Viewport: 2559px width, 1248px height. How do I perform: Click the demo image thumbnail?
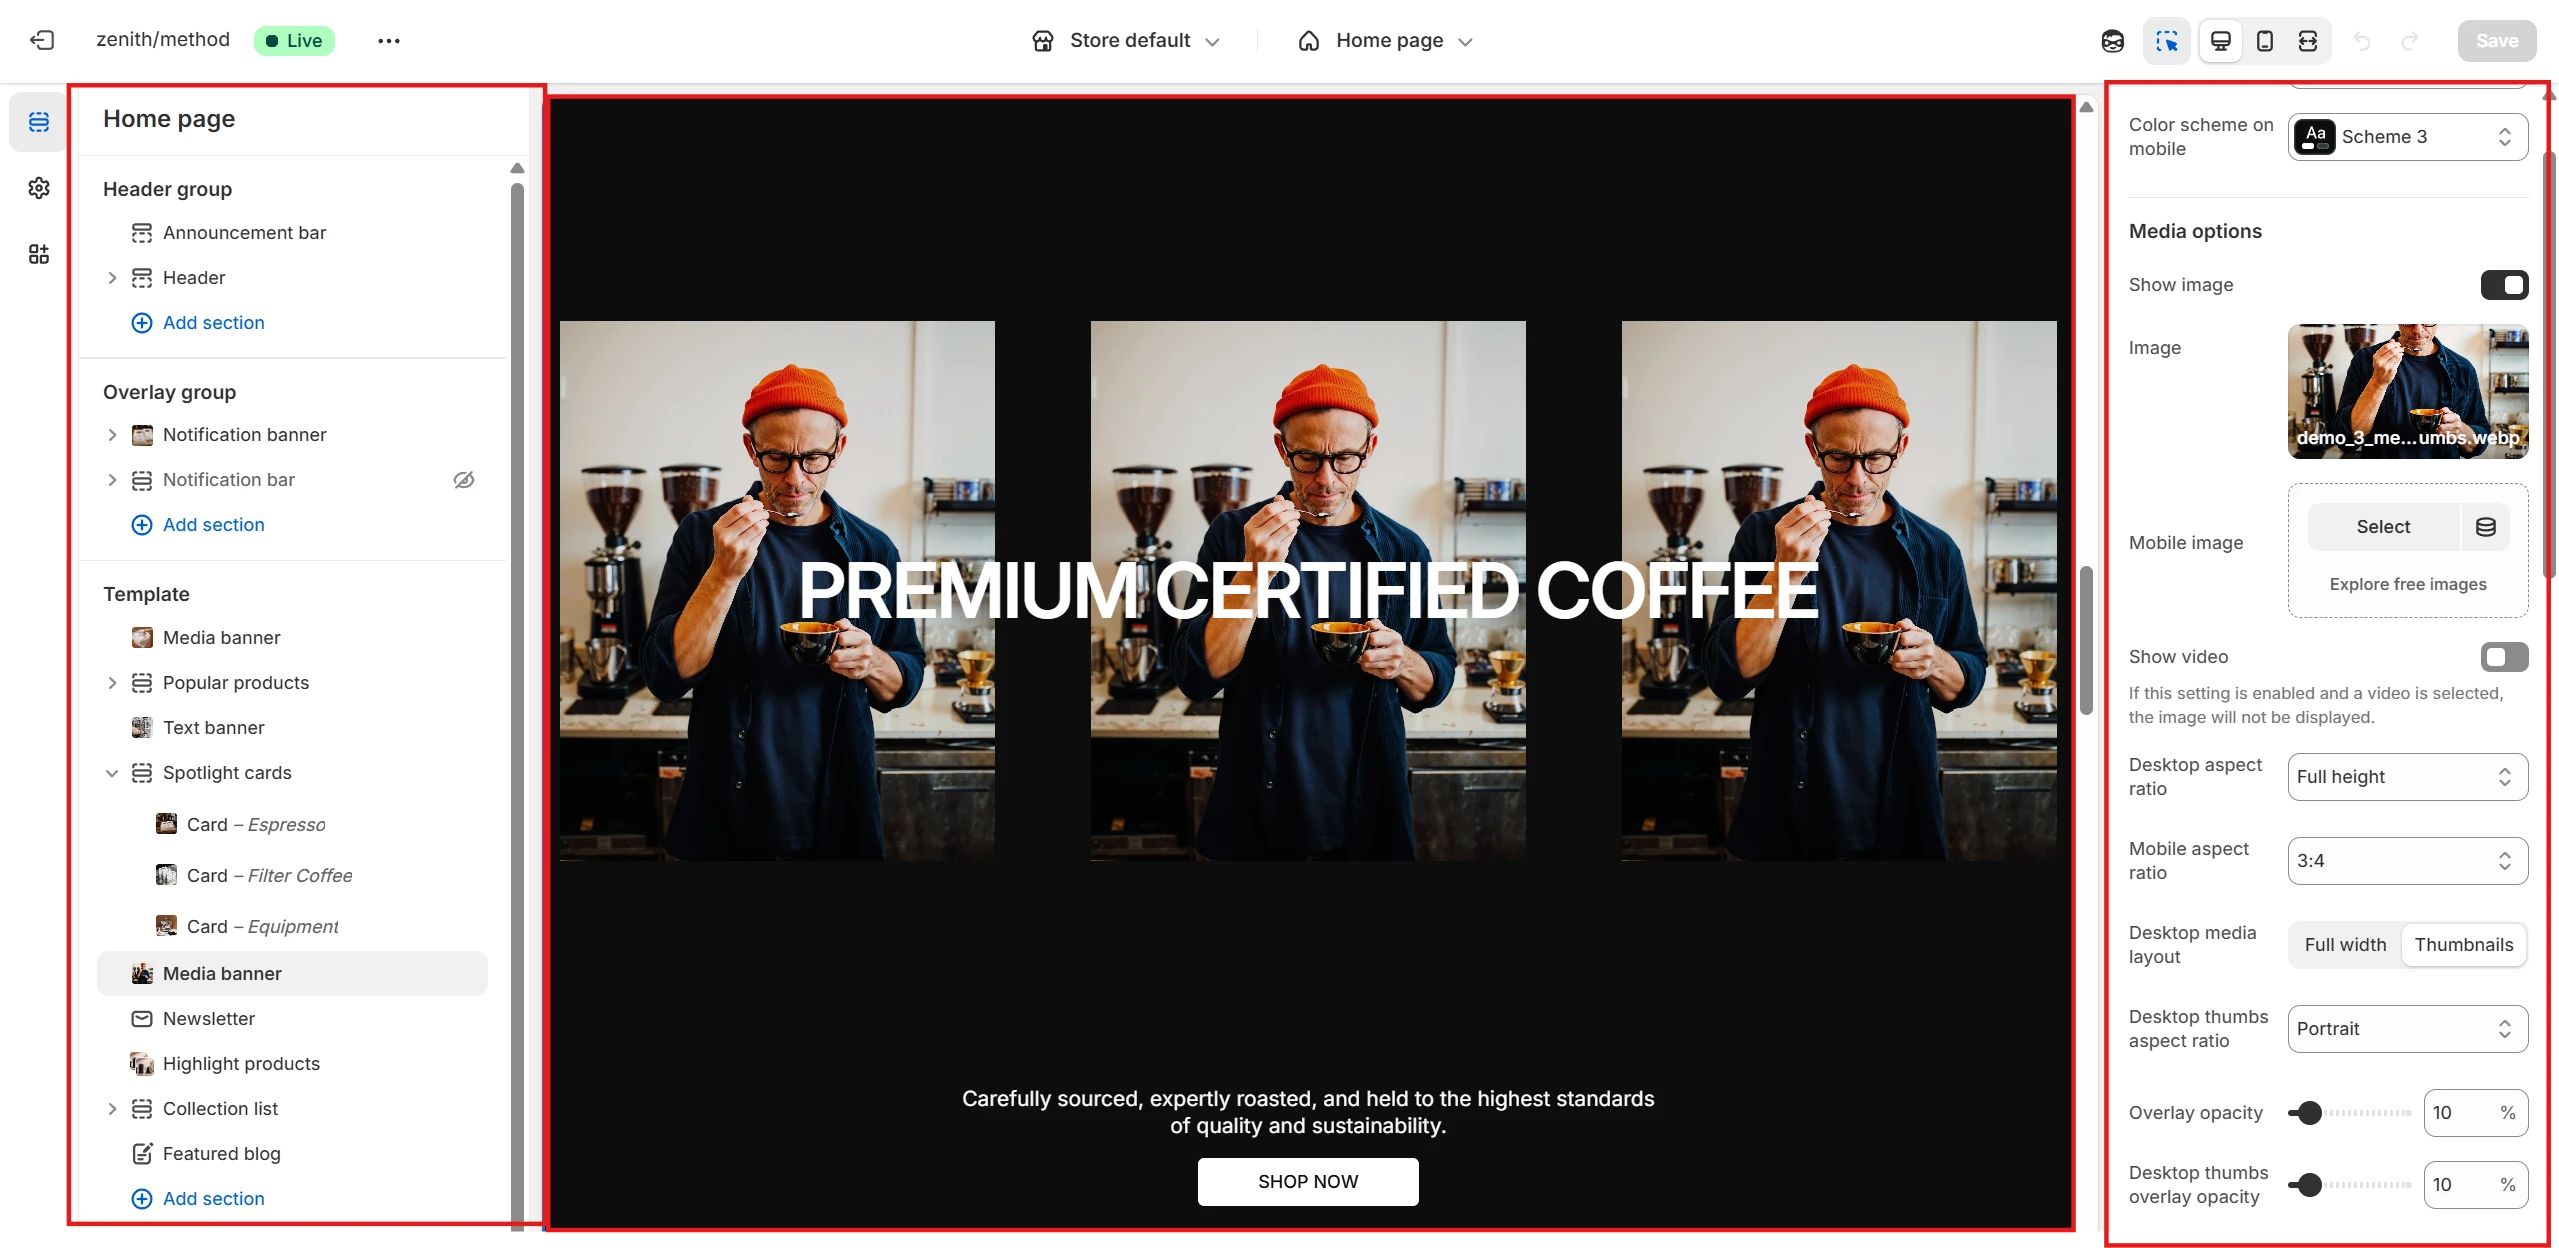[x=2407, y=390]
